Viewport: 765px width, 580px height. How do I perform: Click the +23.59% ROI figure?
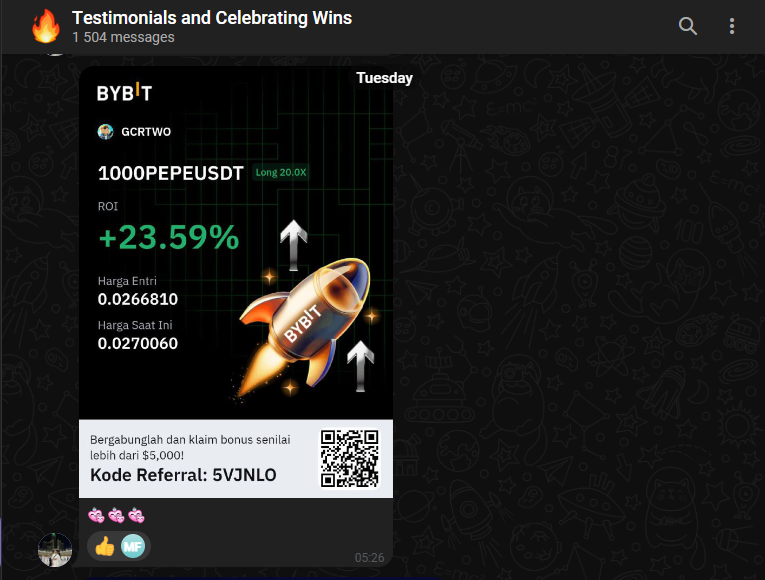pyautogui.click(x=169, y=238)
